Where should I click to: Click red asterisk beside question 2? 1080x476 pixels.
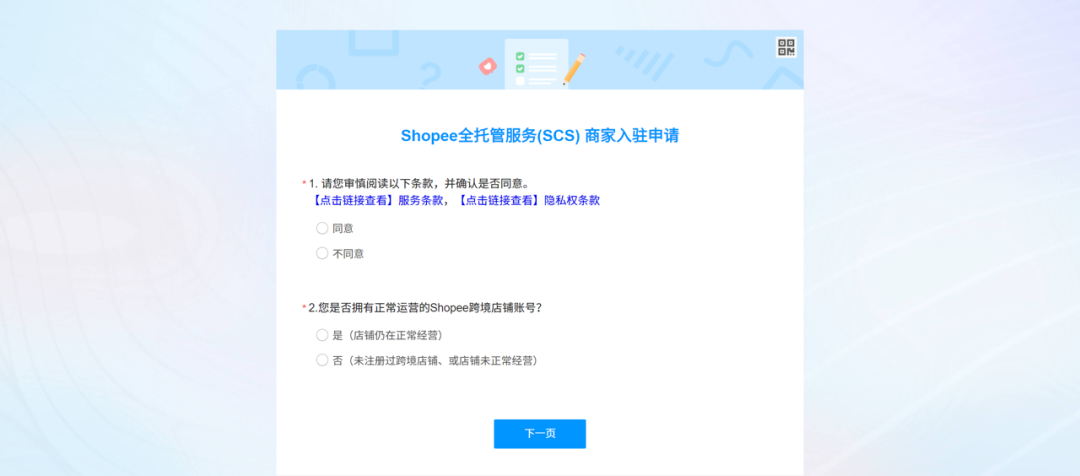(x=304, y=308)
